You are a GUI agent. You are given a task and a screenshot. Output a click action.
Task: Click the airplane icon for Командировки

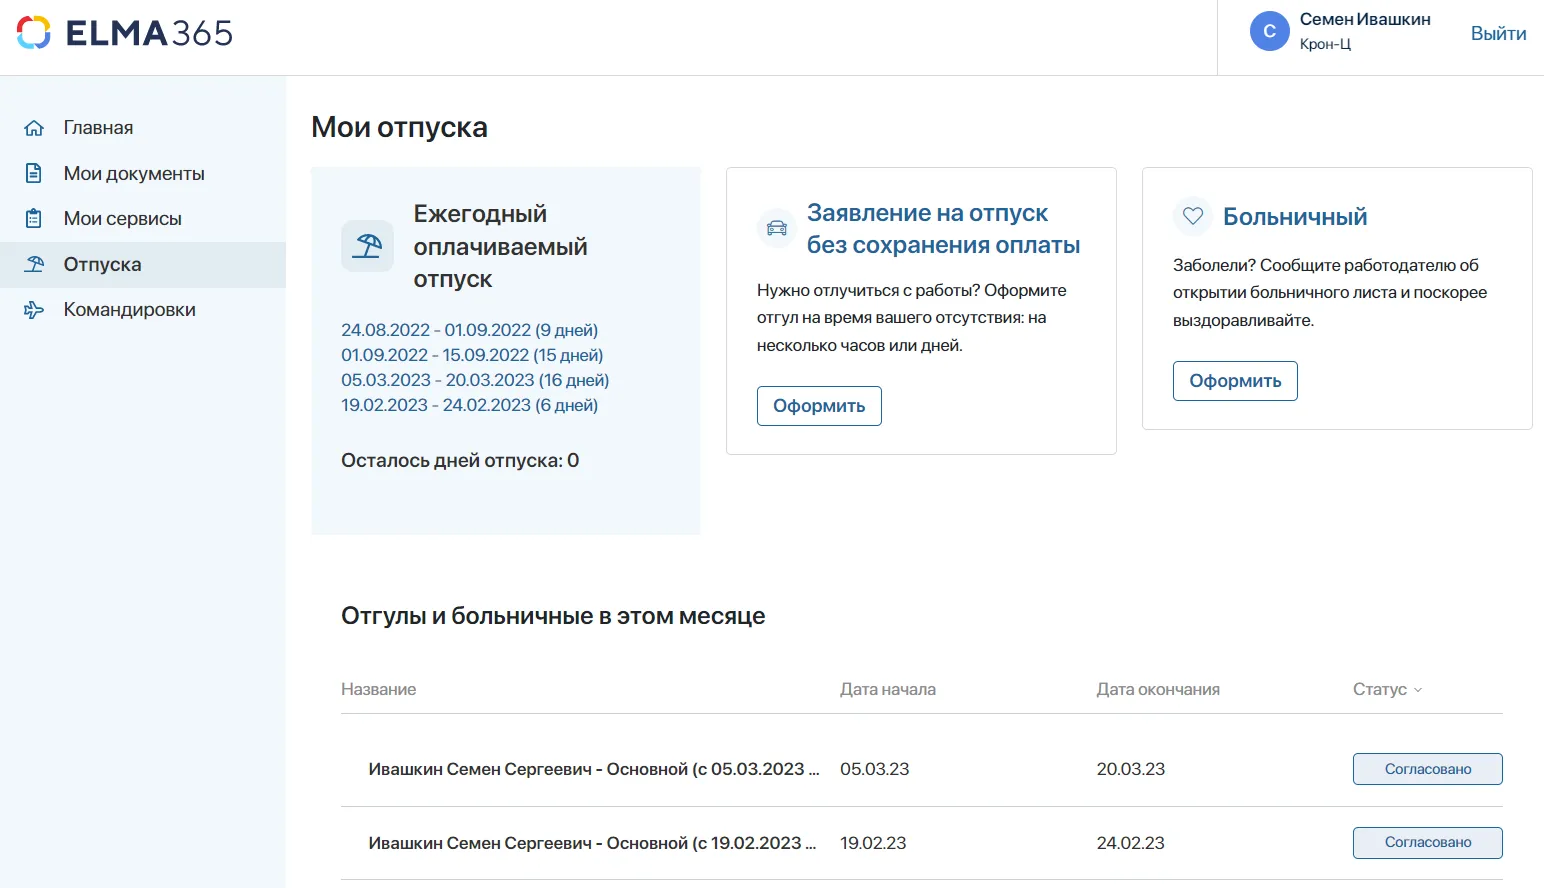[x=33, y=309]
